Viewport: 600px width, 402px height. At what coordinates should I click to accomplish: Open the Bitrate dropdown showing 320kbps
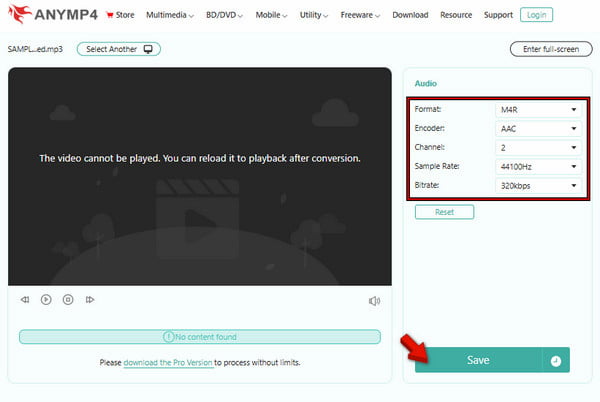coord(538,186)
